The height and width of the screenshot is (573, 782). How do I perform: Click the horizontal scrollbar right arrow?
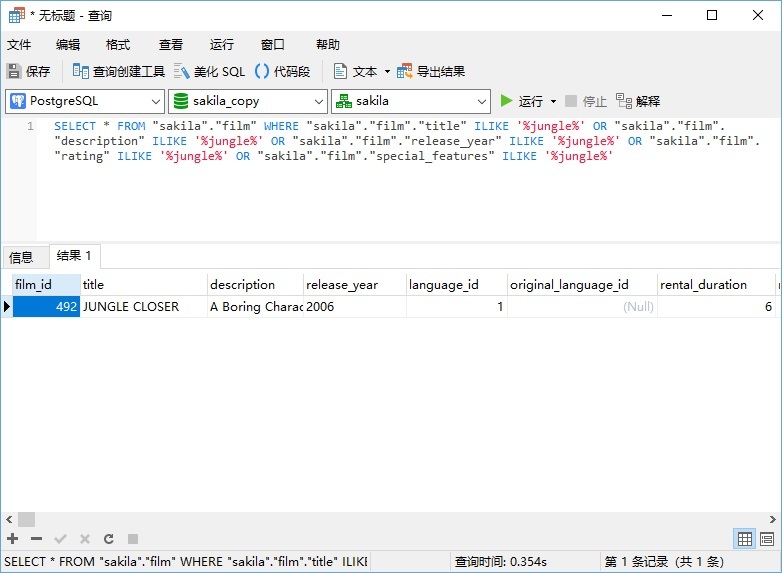[773, 520]
